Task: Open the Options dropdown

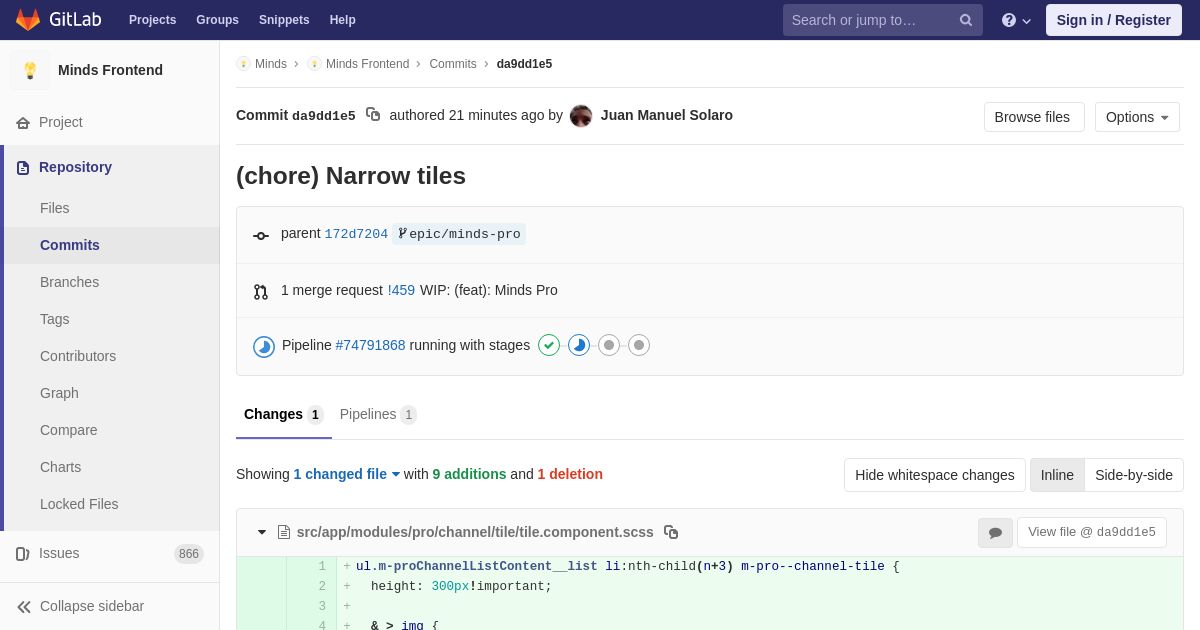Action: tap(1137, 117)
